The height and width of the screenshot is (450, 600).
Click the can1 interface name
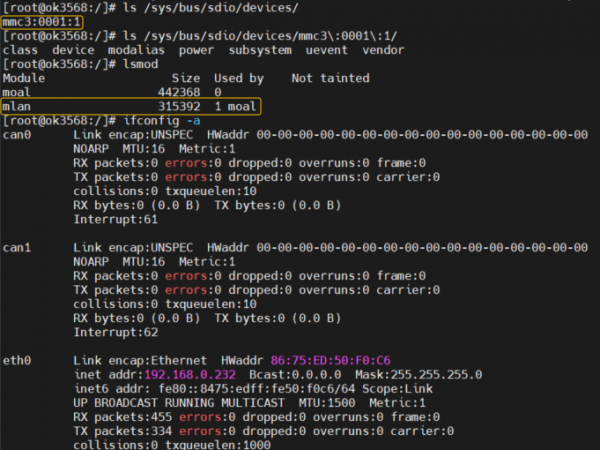coord(17,246)
